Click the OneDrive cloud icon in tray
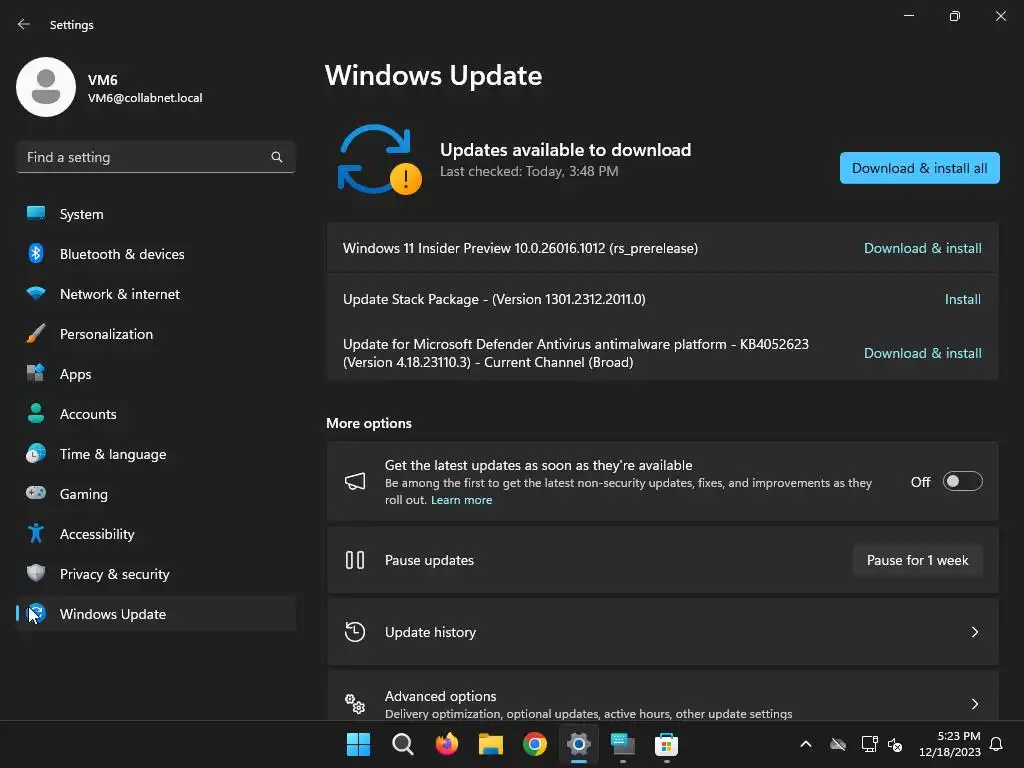 (x=838, y=744)
